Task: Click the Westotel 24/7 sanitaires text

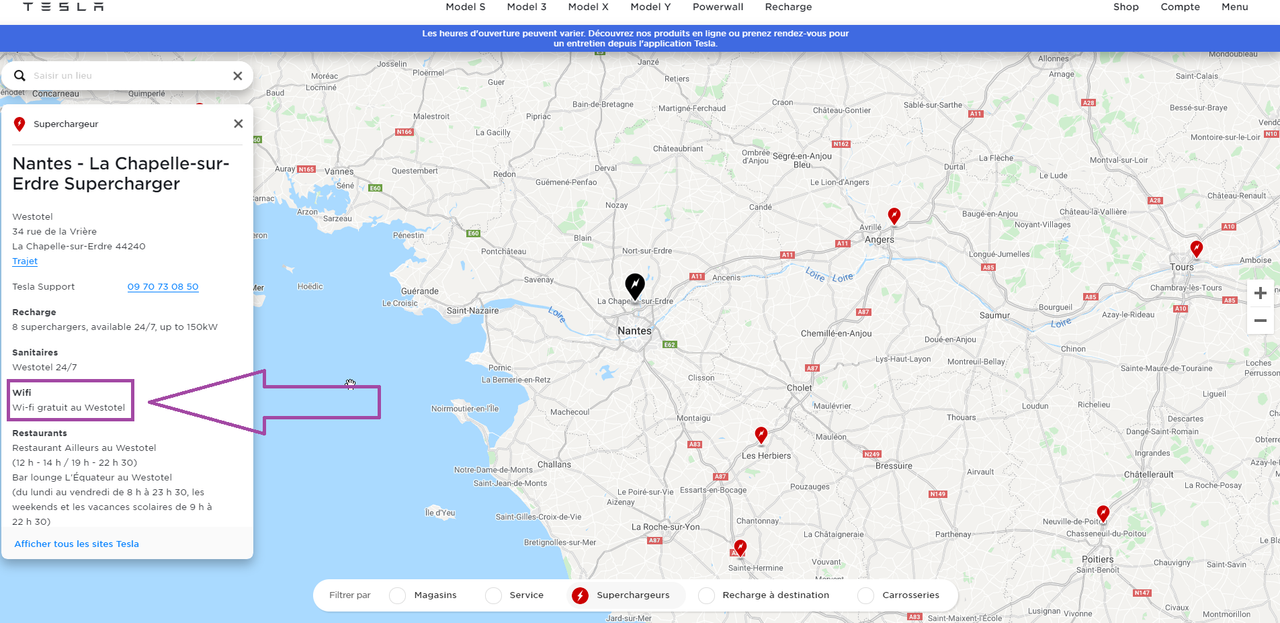Action: (x=44, y=367)
